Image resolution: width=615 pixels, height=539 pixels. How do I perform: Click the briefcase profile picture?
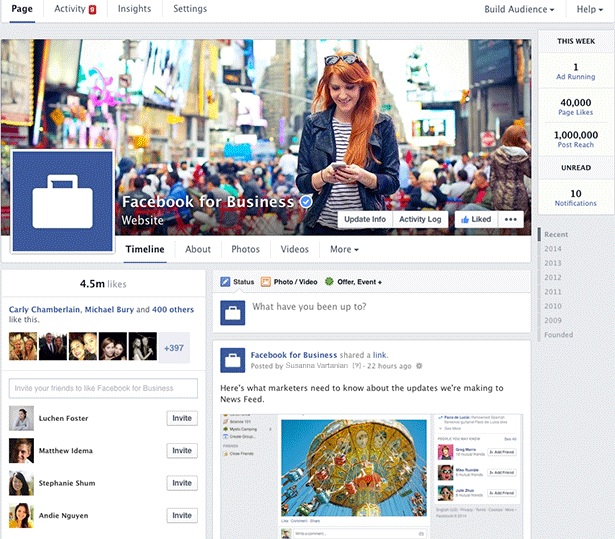point(62,201)
